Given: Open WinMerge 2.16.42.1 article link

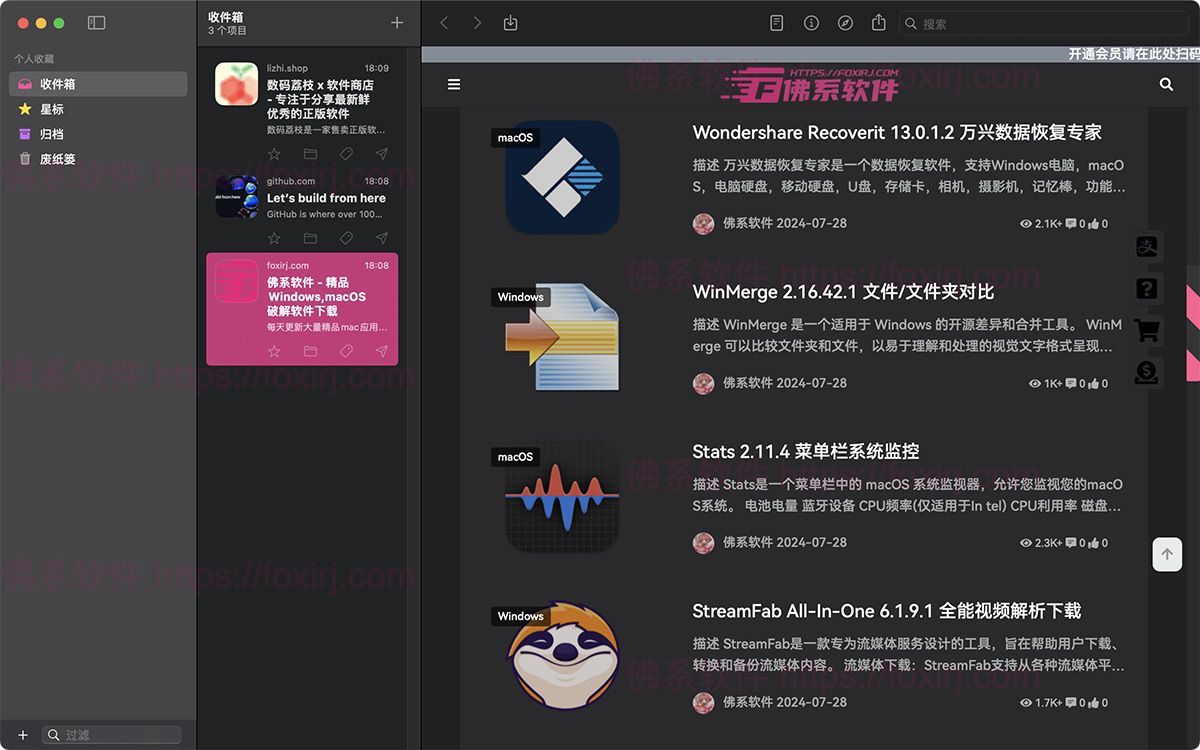Looking at the screenshot, I should [843, 292].
